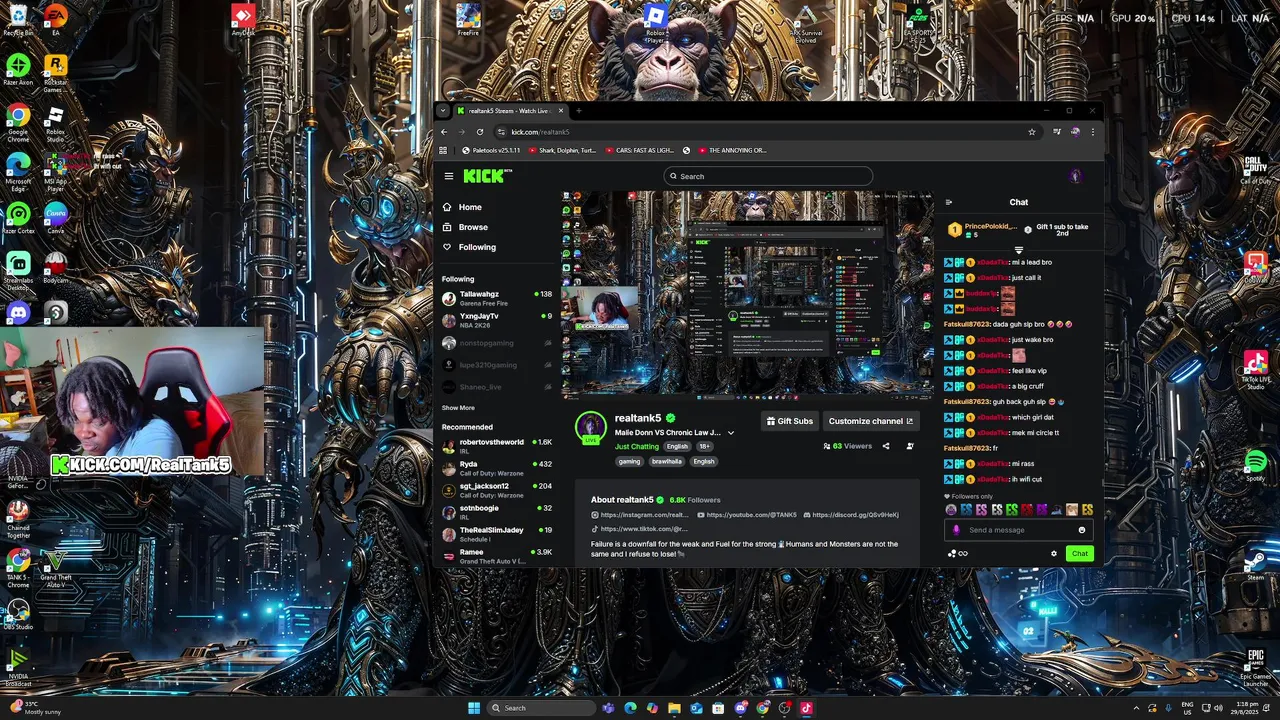Click the Windows taskbar search box
Screen dimensions: 1280x720
[x=540, y=708]
